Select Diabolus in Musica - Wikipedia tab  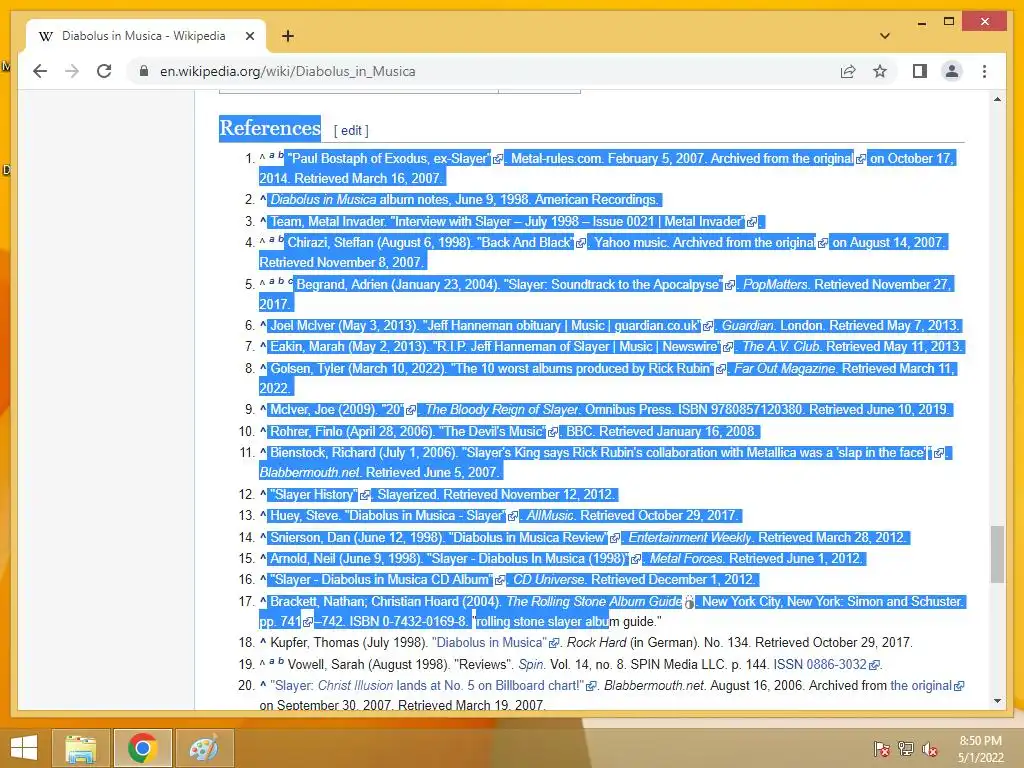143,36
